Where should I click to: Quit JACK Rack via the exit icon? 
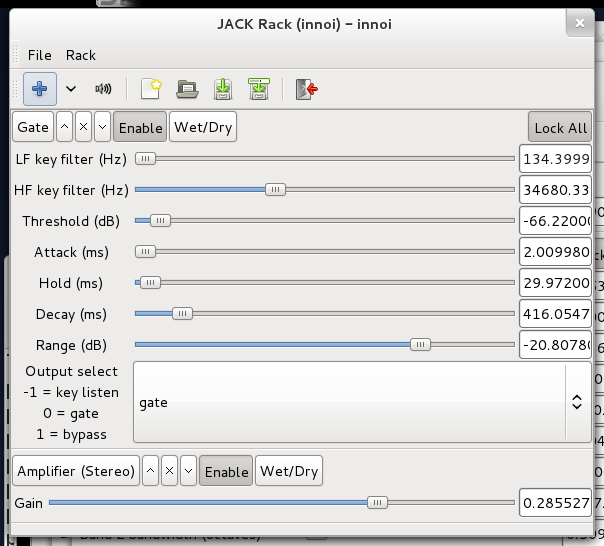[307, 89]
